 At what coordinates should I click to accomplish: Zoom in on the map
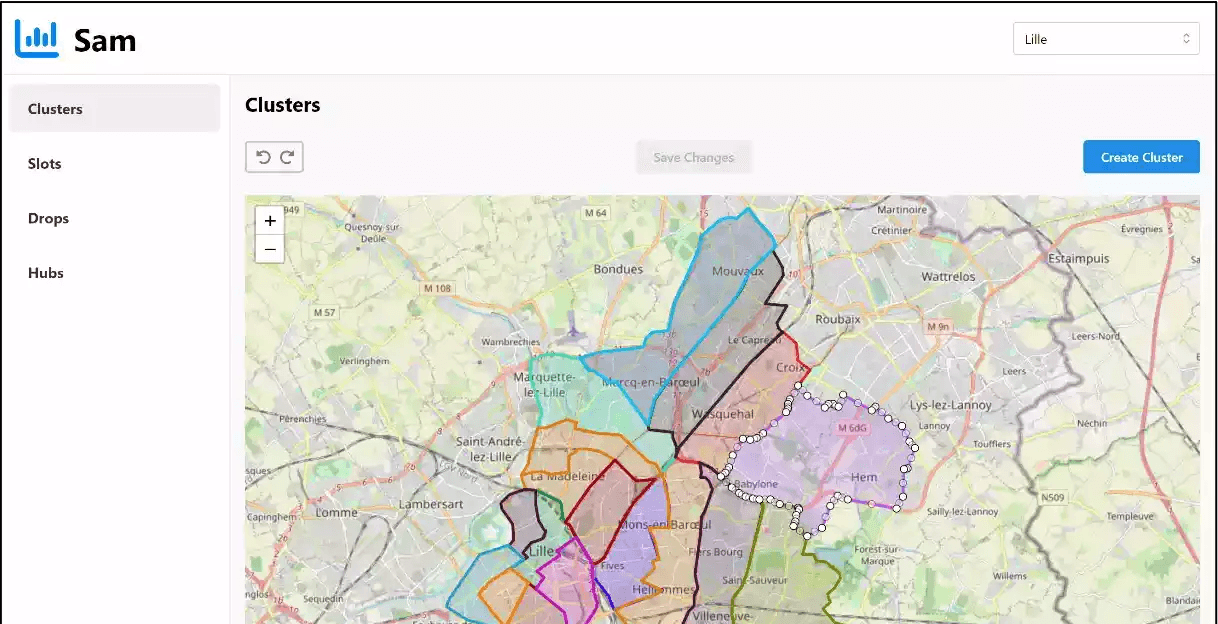coord(270,221)
